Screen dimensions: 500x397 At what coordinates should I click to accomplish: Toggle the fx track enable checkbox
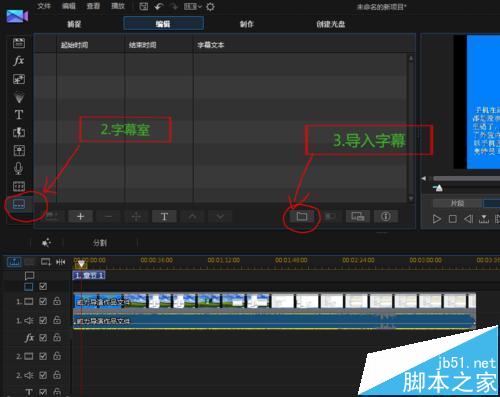pos(43,338)
